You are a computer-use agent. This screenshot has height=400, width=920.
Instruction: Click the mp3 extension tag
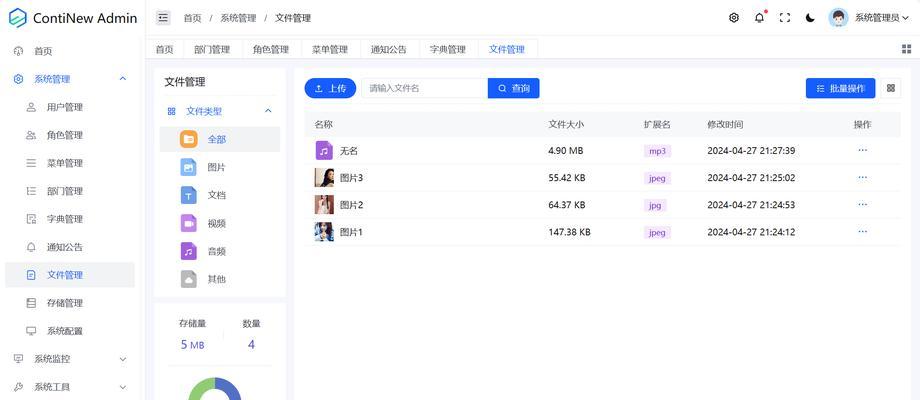(x=657, y=151)
